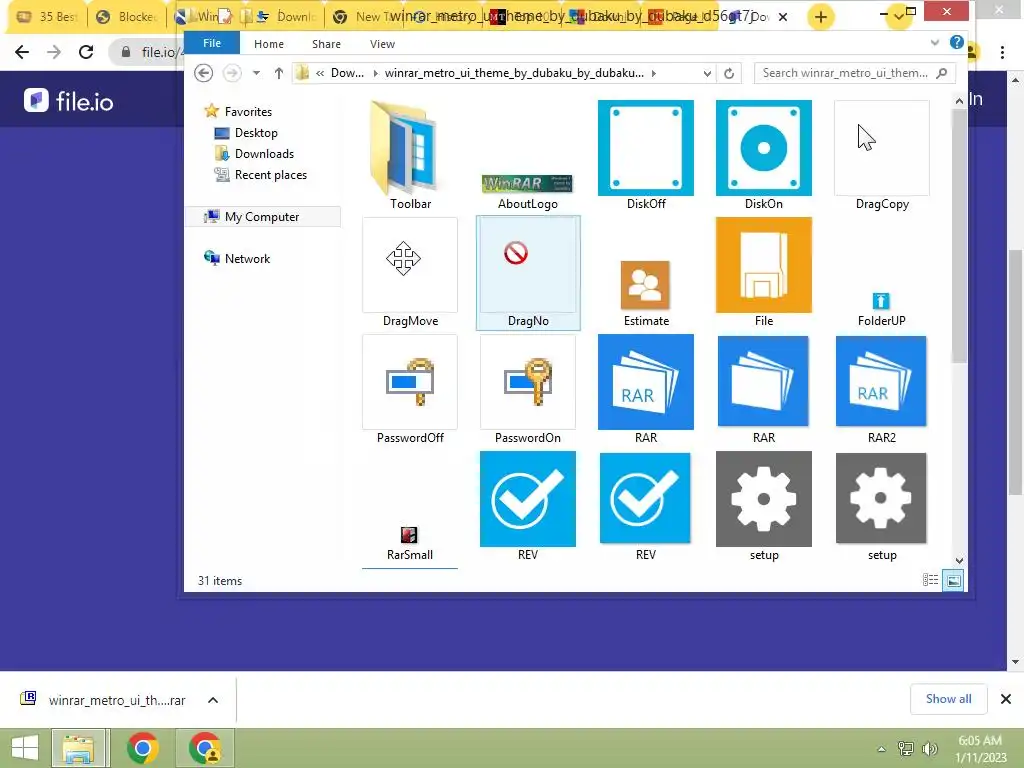Click scroll down arrow in Explorer
Screen dimensions: 1024x768
pyautogui.click(x=959, y=560)
